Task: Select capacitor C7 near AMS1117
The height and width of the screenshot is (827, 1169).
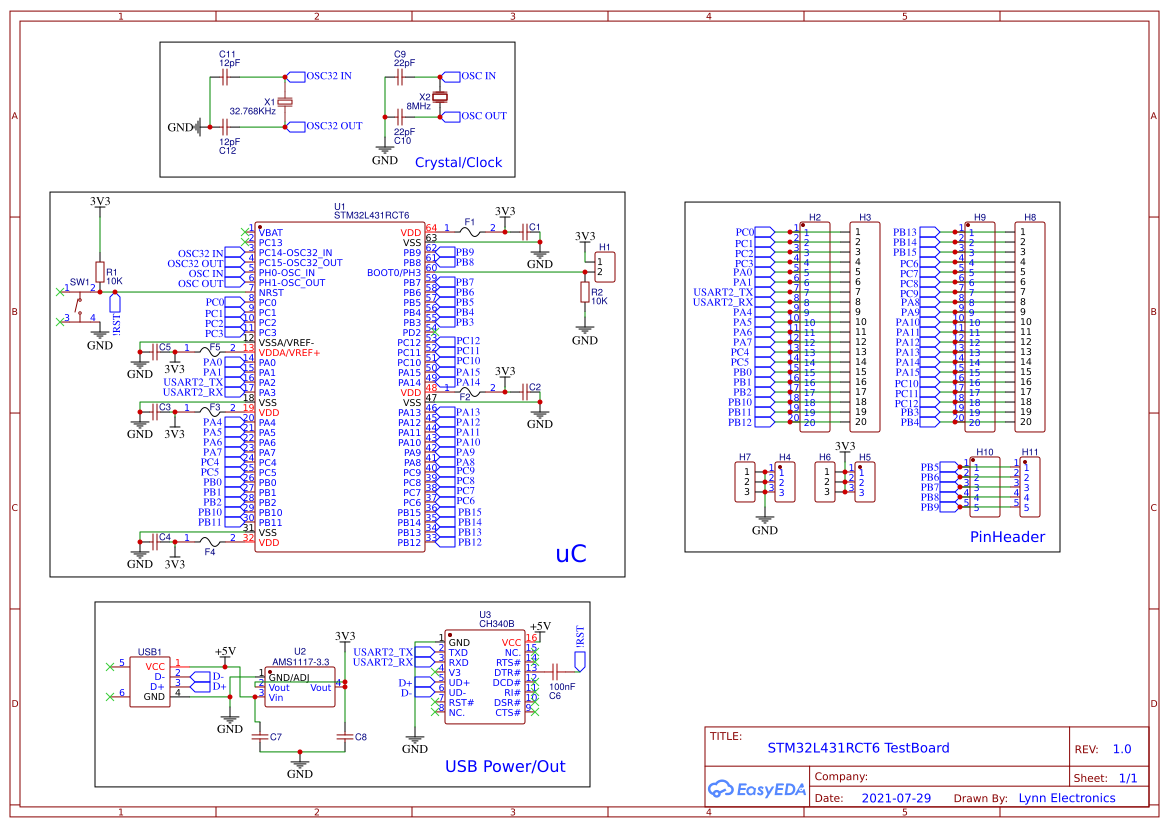Action: (x=259, y=737)
